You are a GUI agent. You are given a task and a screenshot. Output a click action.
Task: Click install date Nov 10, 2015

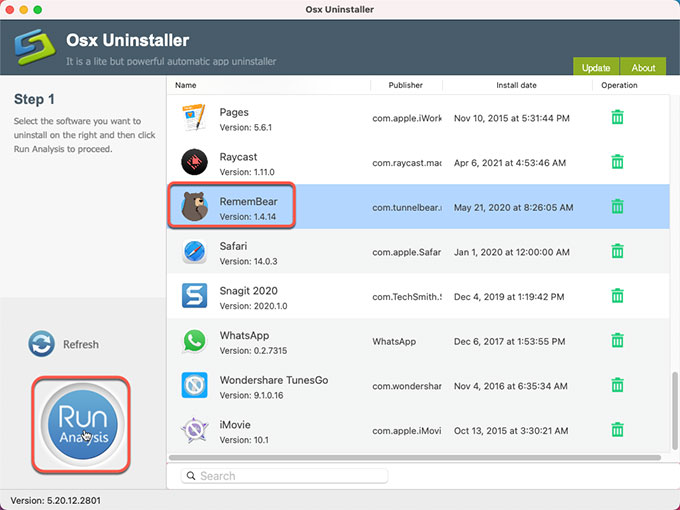[x=512, y=118]
